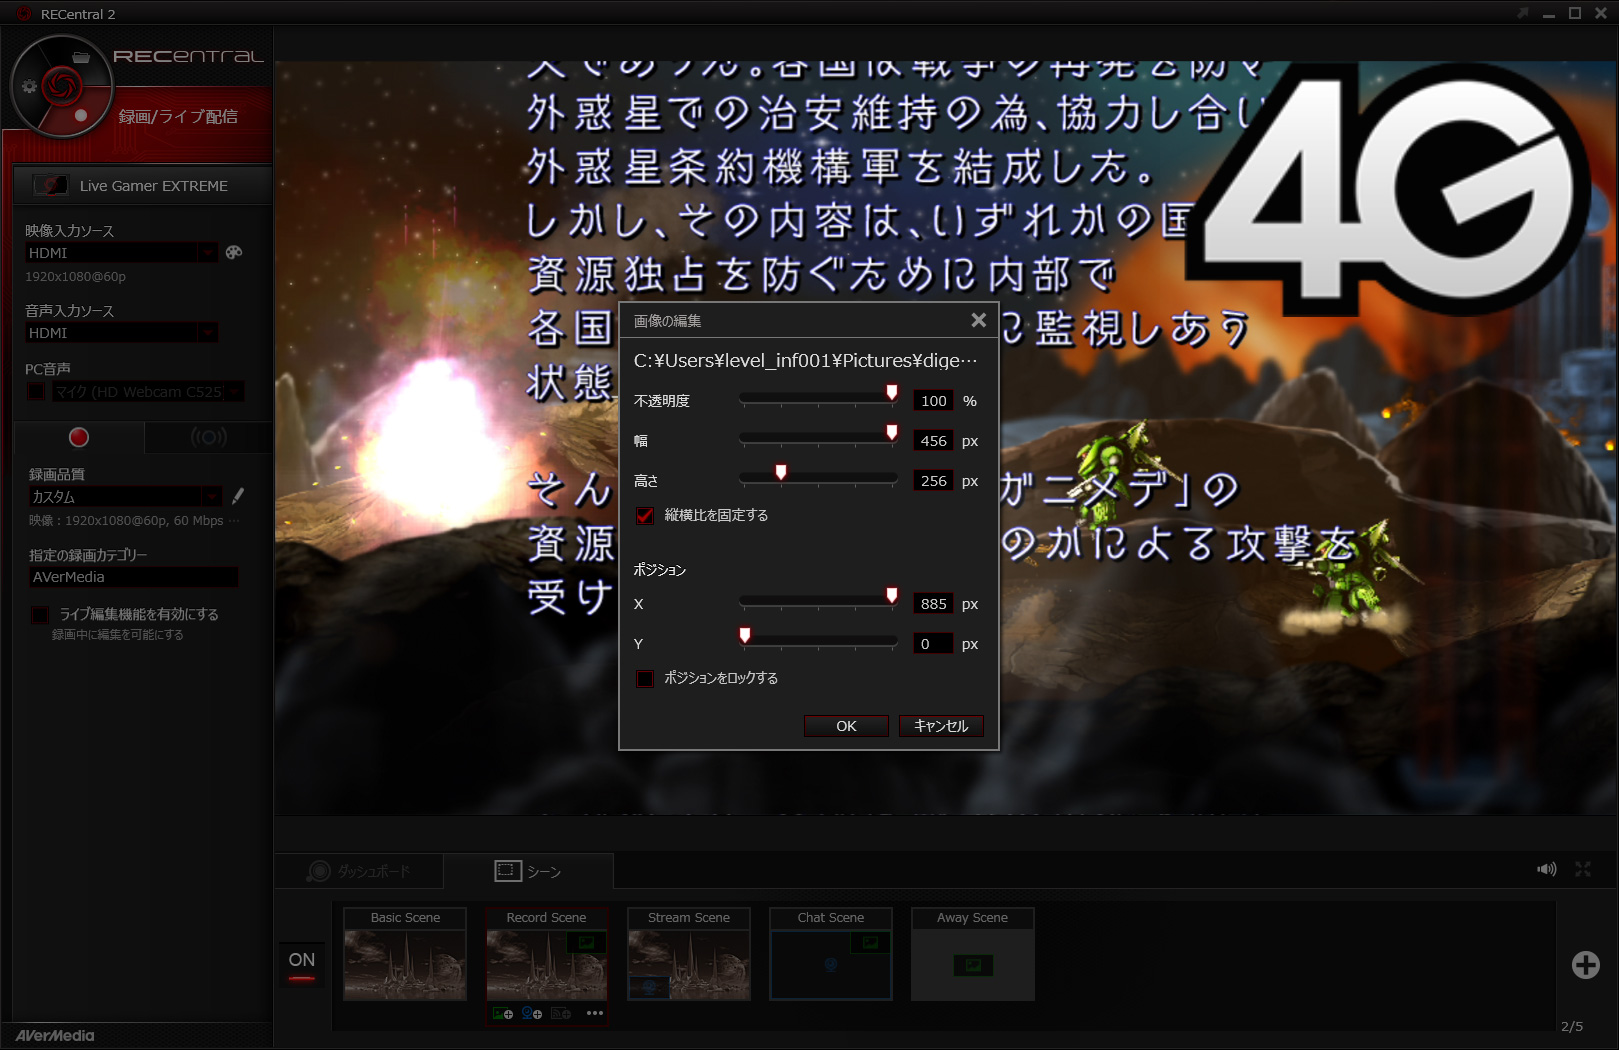Switch to the Dashboard tab
Image resolution: width=1619 pixels, height=1050 pixels.
click(360, 871)
